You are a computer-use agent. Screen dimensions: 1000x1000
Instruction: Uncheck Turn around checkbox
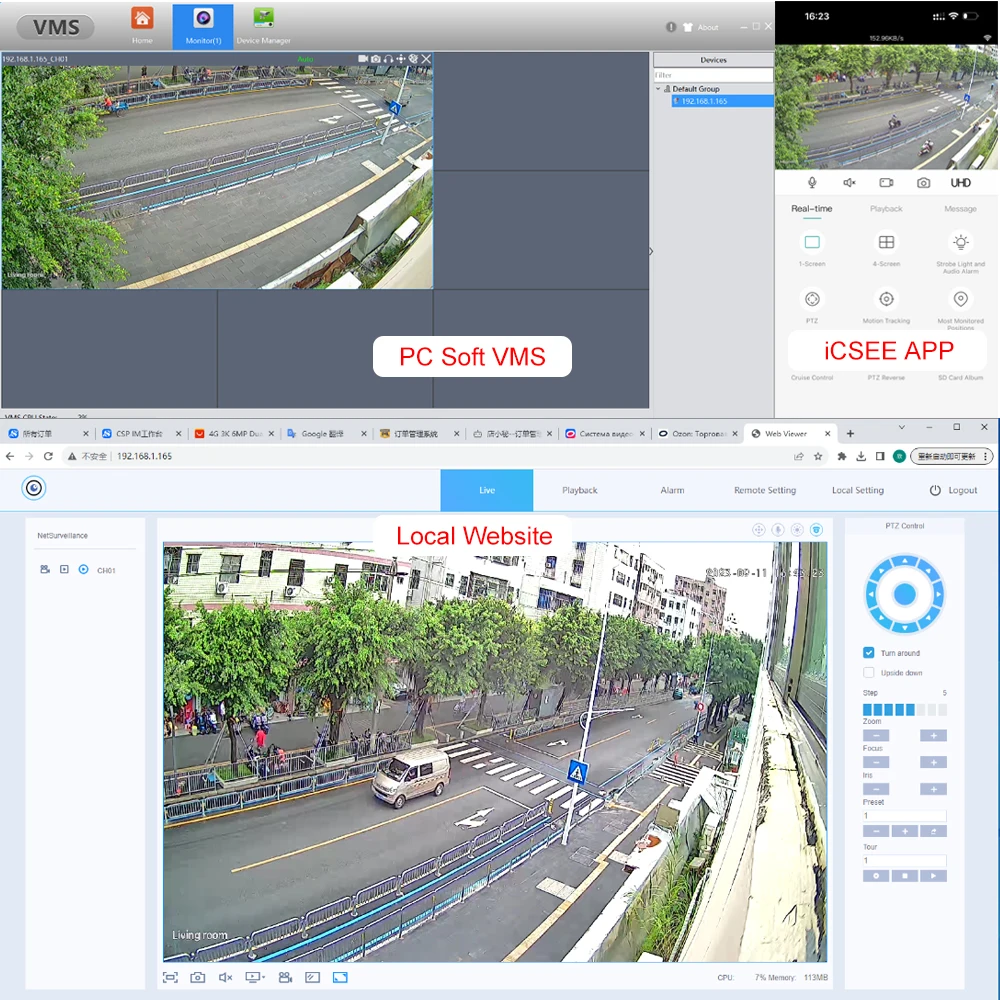click(868, 652)
